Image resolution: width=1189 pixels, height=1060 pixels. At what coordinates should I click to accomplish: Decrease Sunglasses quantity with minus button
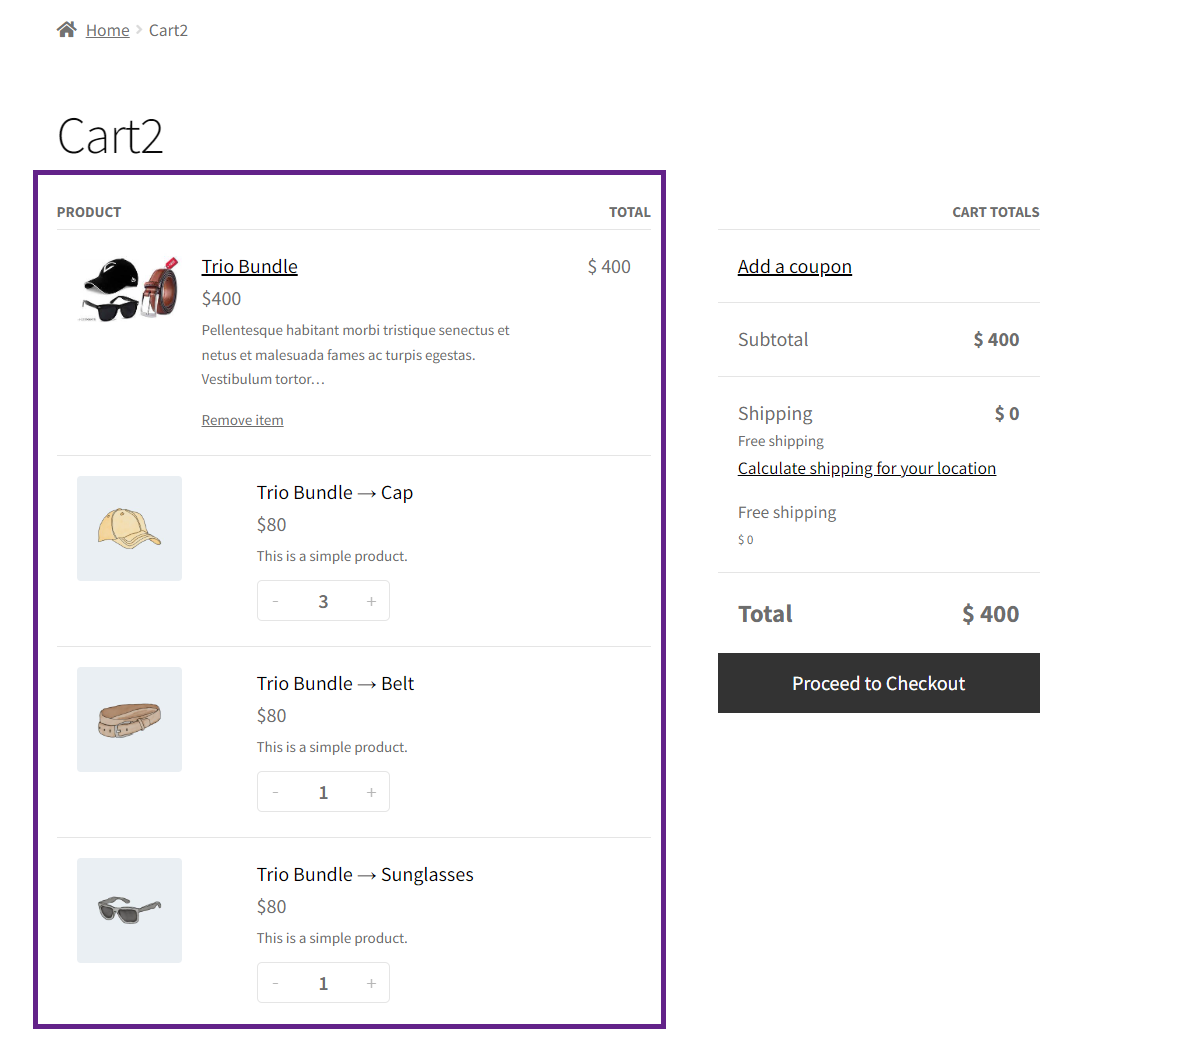pyautogui.click(x=275, y=983)
